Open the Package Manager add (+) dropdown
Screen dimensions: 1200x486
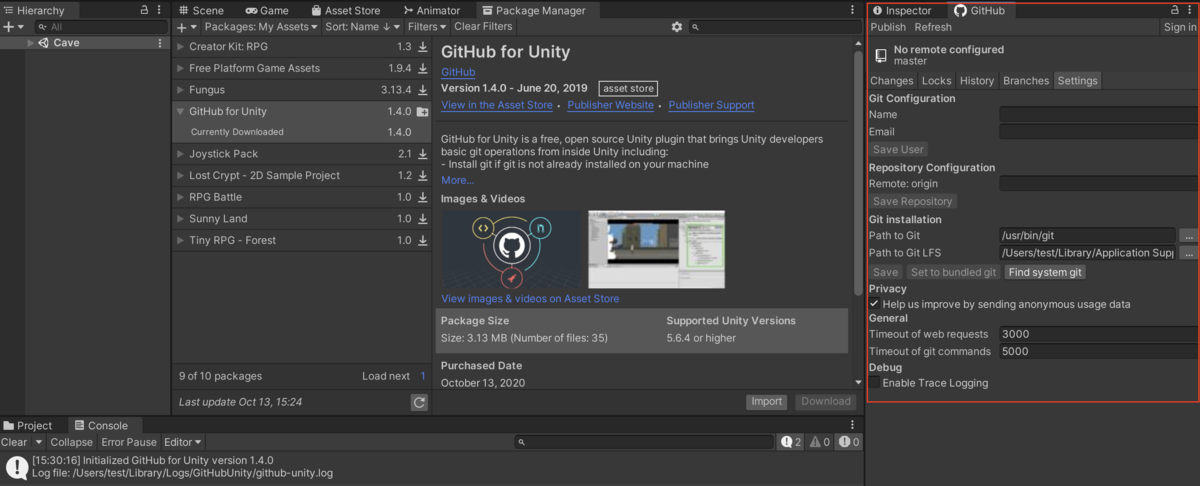tap(187, 27)
